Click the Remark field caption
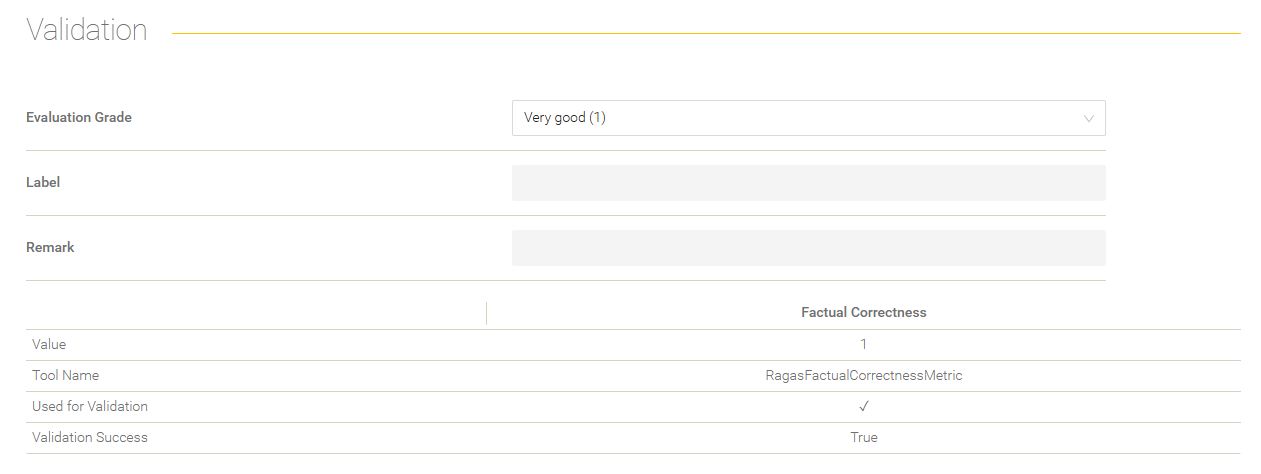The width and height of the screenshot is (1261, 474). coord(50,247)
